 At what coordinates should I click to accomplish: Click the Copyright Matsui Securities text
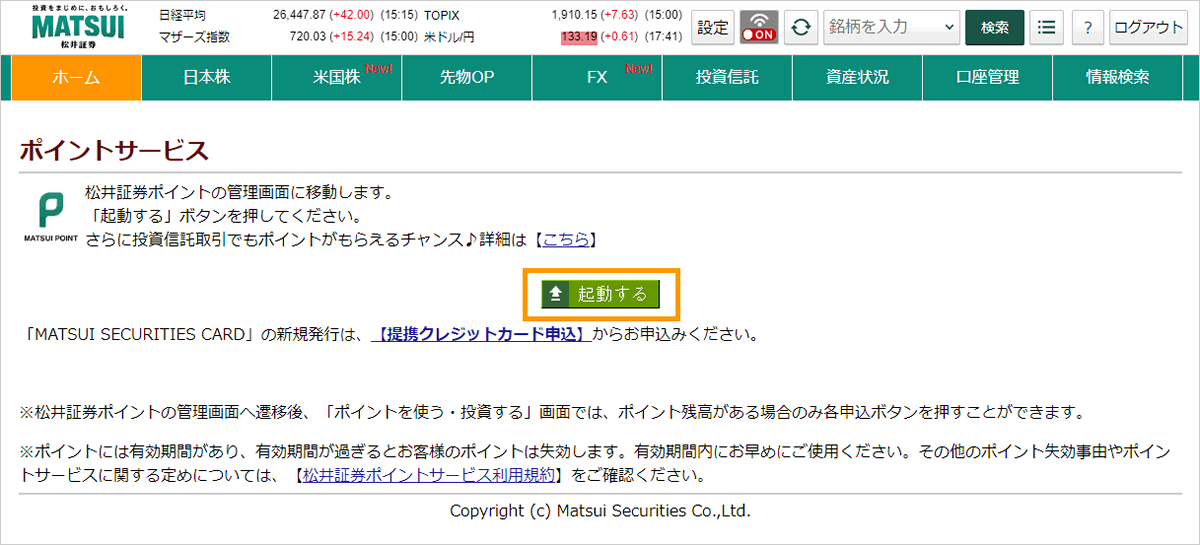600,510
